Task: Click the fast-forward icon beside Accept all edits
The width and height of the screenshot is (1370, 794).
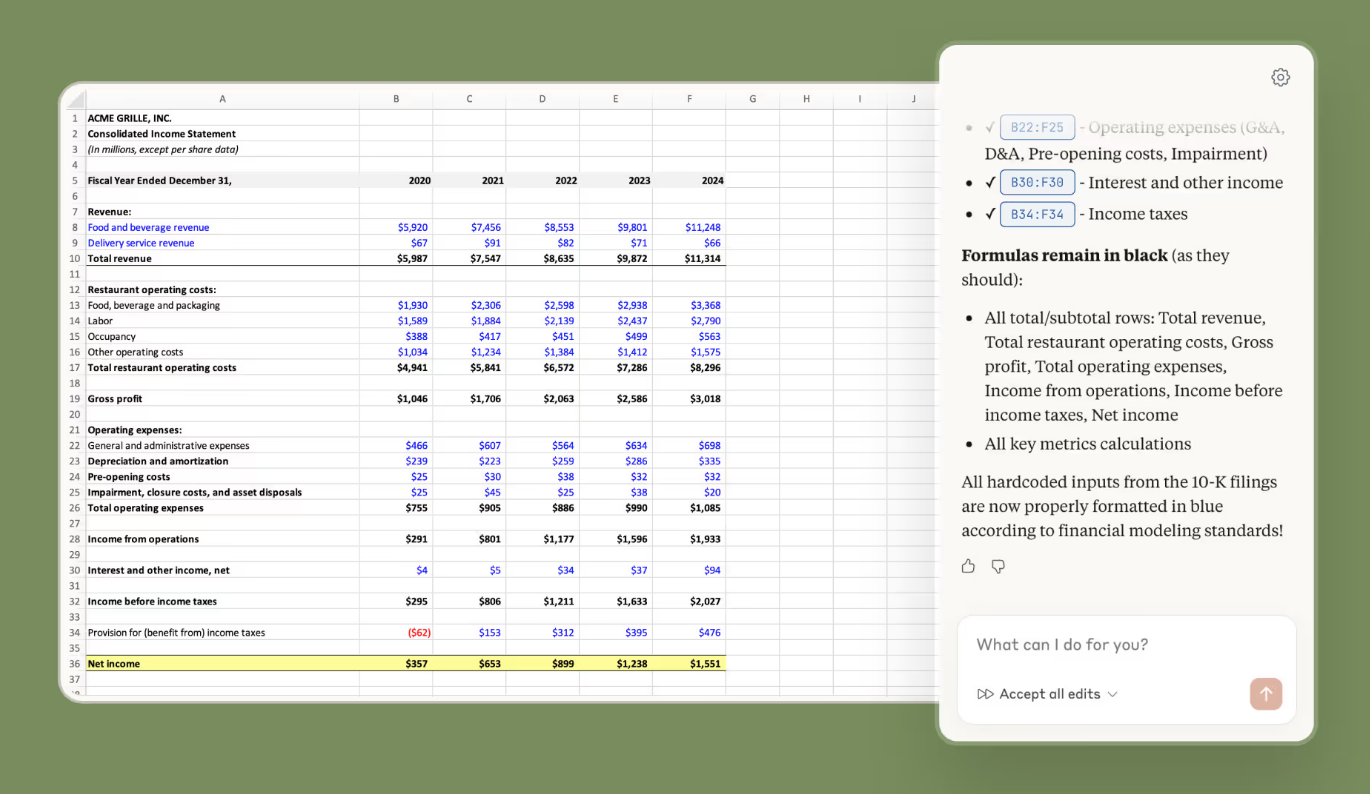Action: point(985,694)
